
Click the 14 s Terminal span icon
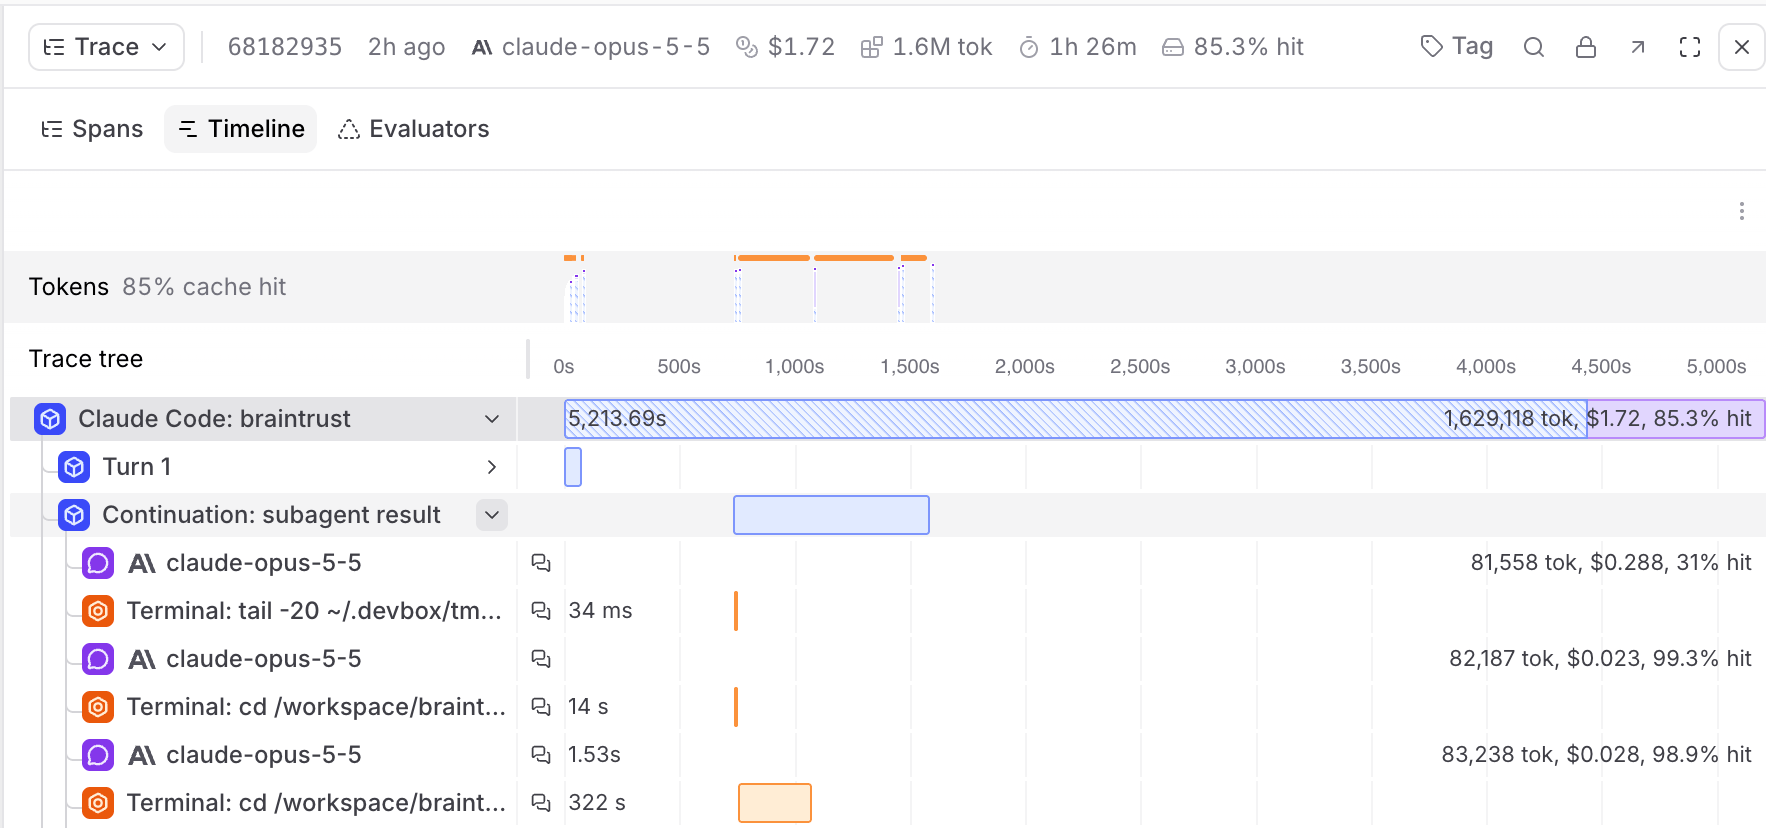click(98, 707)
